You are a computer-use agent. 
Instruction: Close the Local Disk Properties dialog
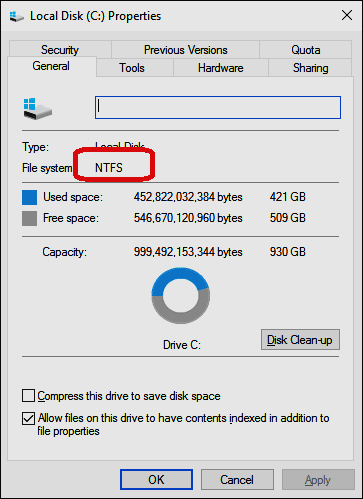pos(347,15)
